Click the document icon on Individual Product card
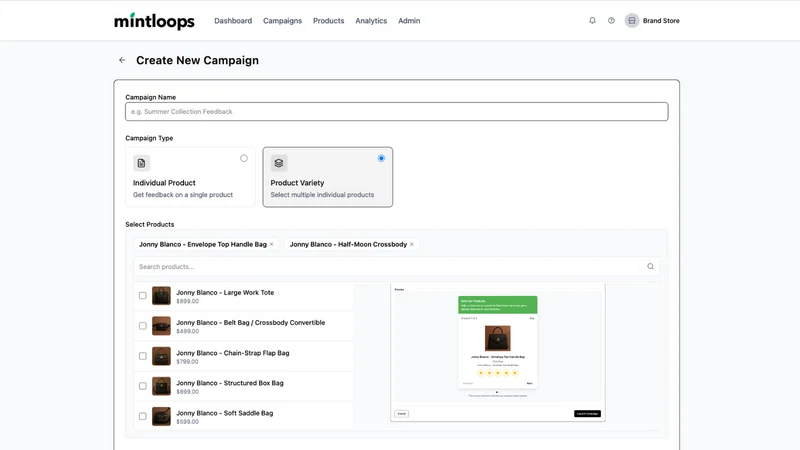Image resolution: width=800 pixels, height=450 pixels. (x=141, y=163)
